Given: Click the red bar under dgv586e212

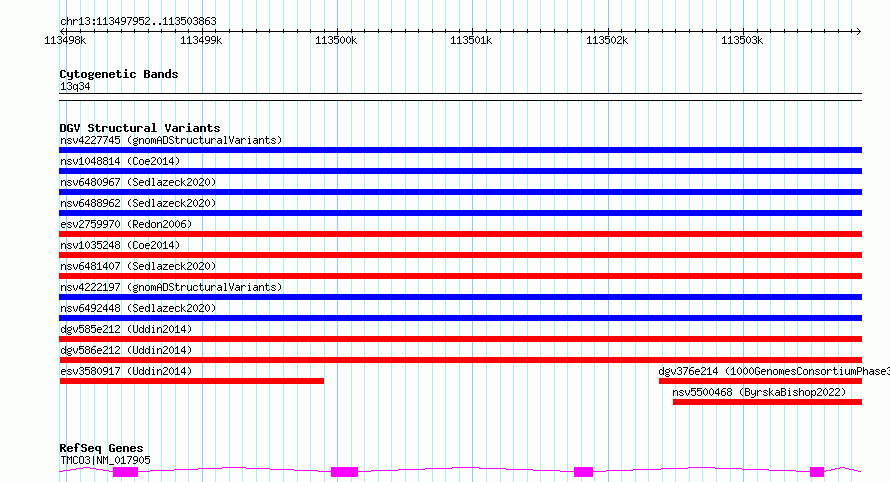Looking at the screenshot, I should coord(460,360).
